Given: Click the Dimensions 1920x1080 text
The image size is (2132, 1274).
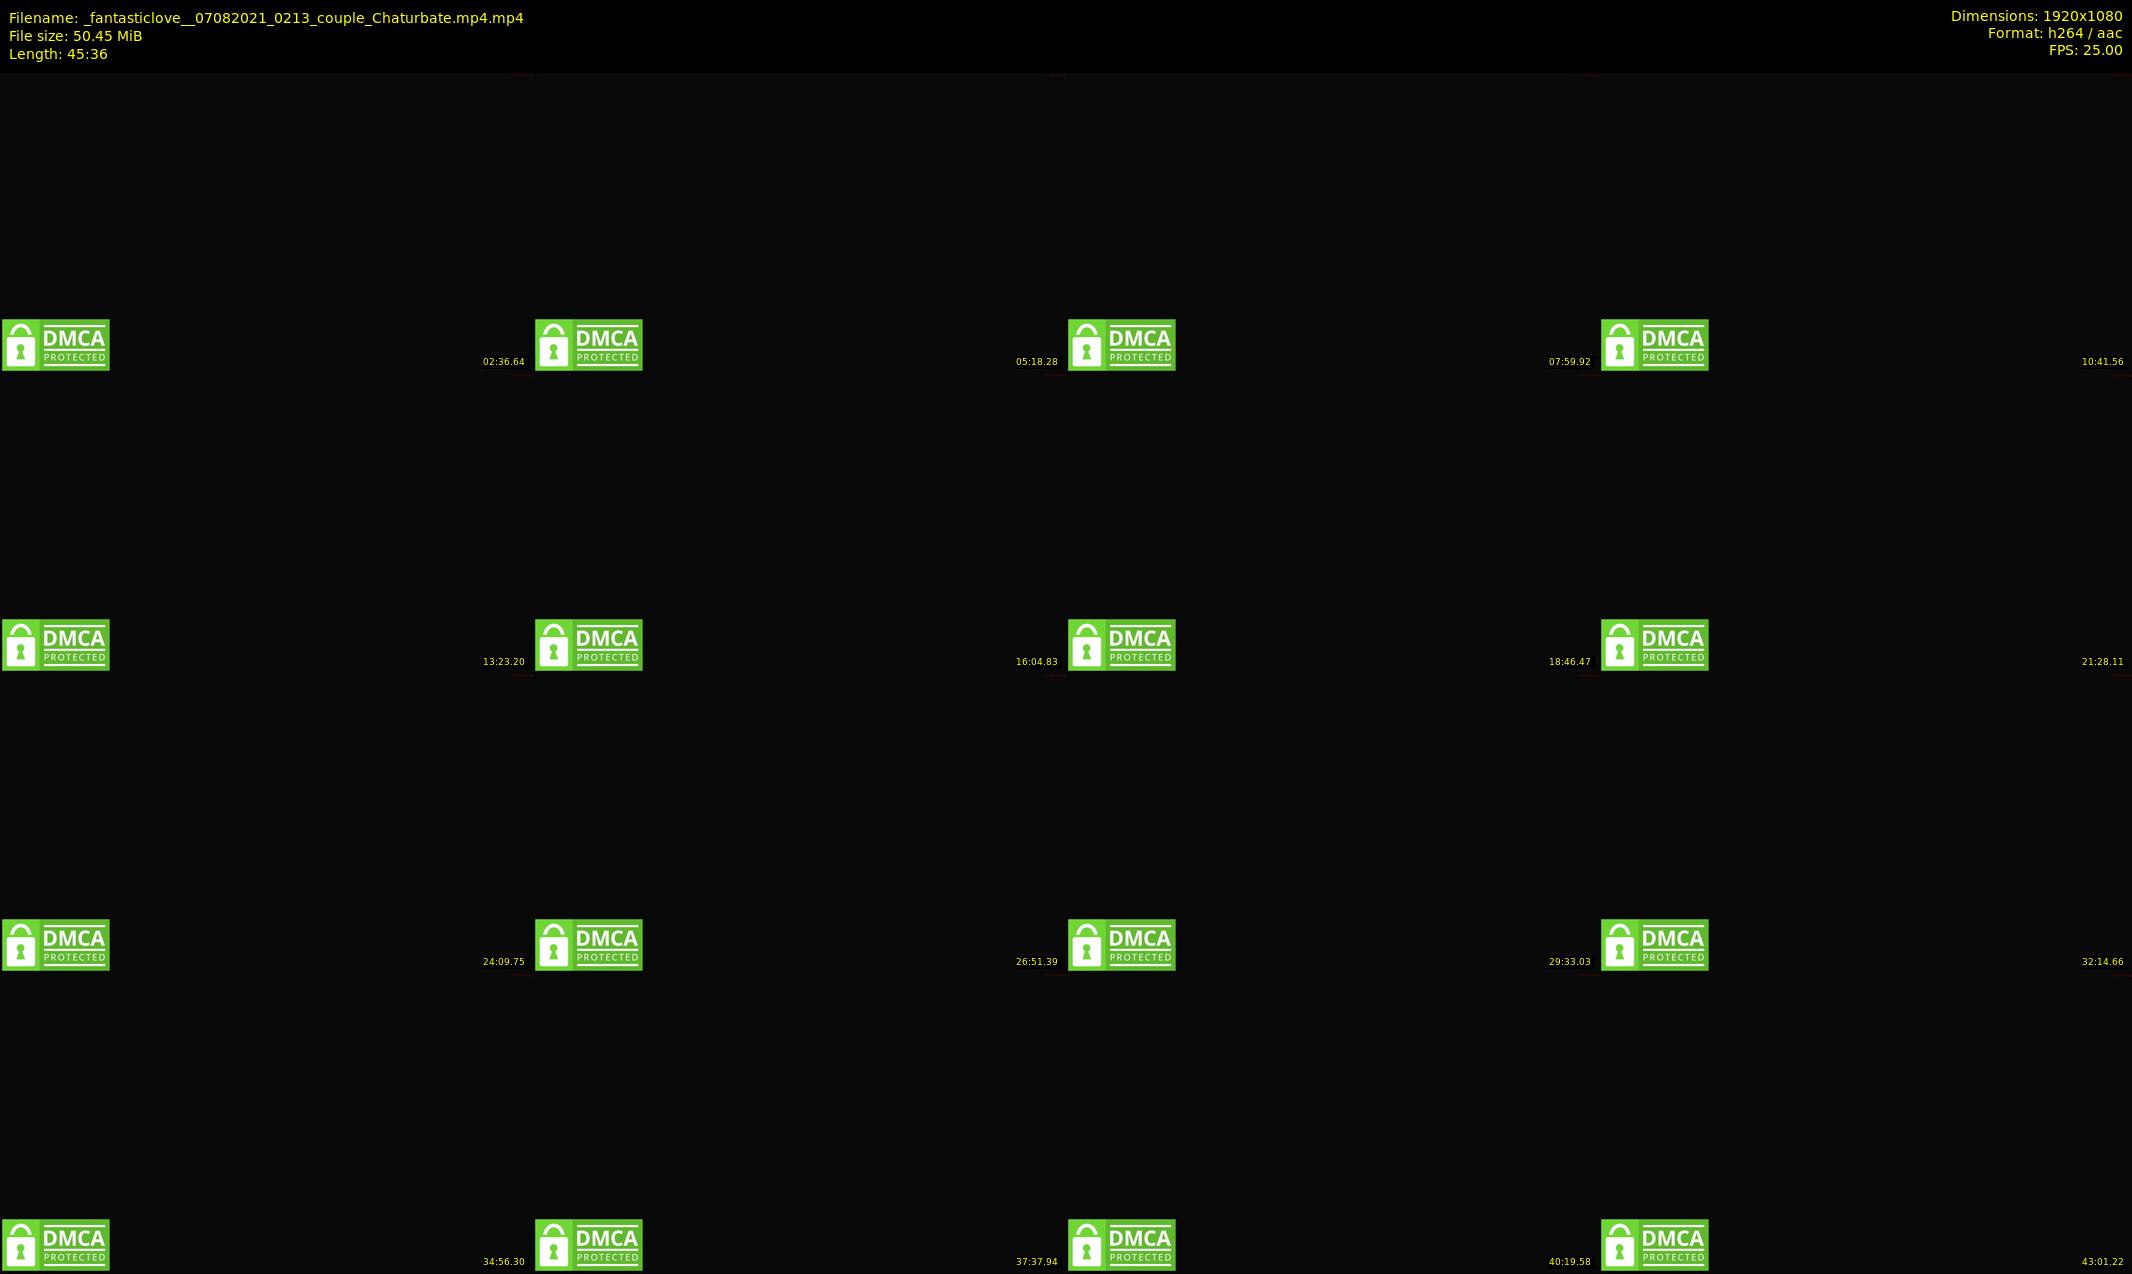Looking at the screenshot, I should (x=2036, y=16).
